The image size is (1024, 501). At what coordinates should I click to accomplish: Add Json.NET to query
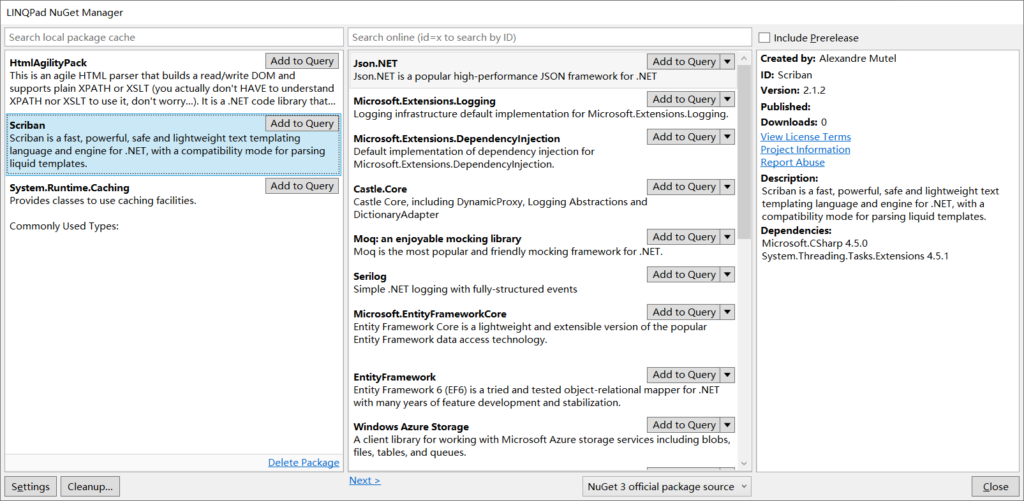coord(684,61)
